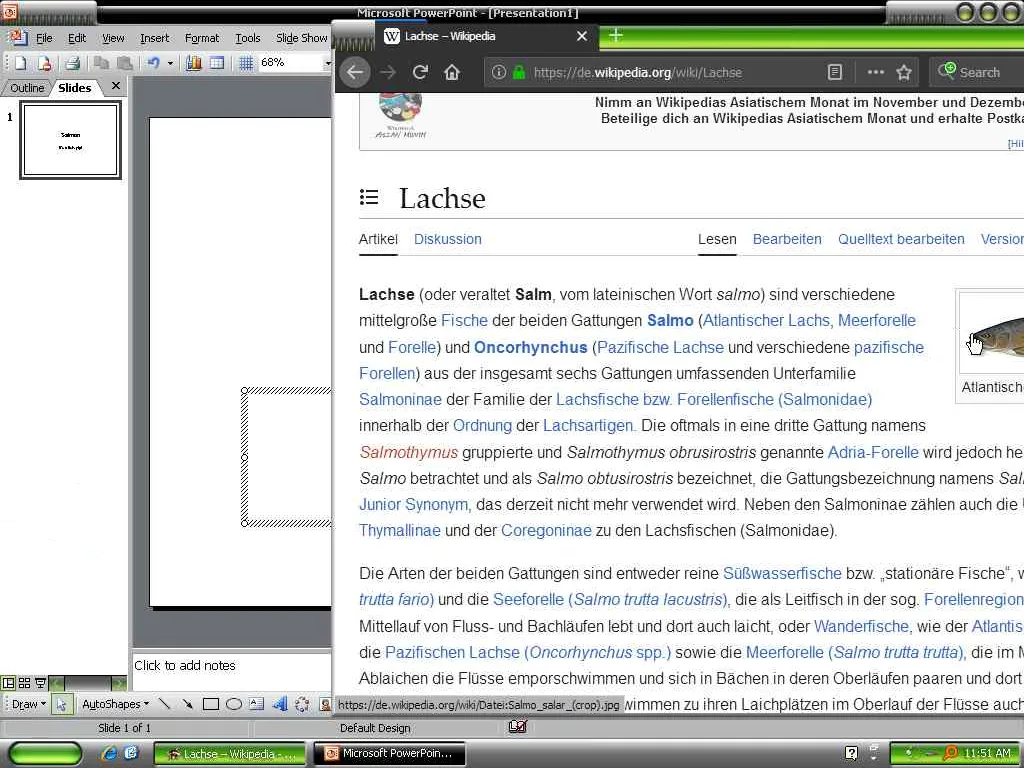Click the site information icon in address bar
The image size is (1024, 768).
tap(498, 72)
